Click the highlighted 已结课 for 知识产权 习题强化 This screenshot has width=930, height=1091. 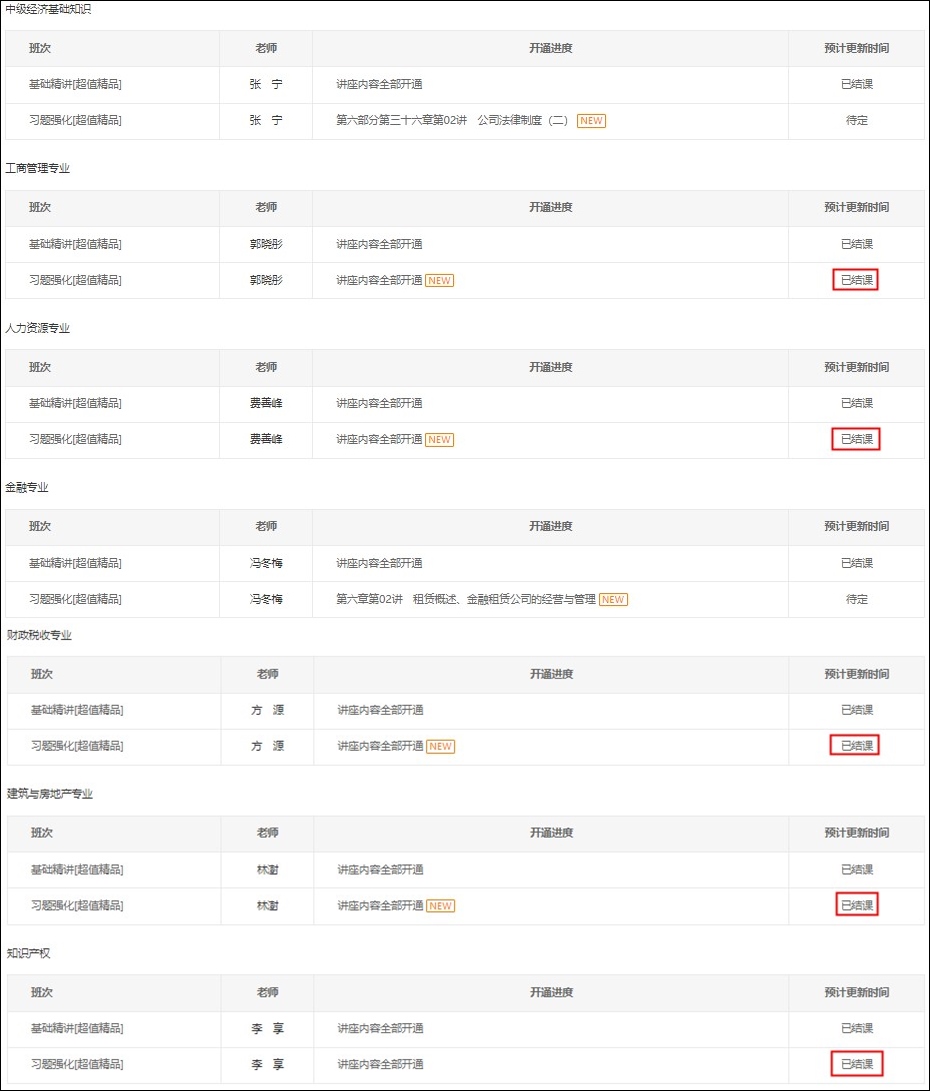pos(855,1063)
